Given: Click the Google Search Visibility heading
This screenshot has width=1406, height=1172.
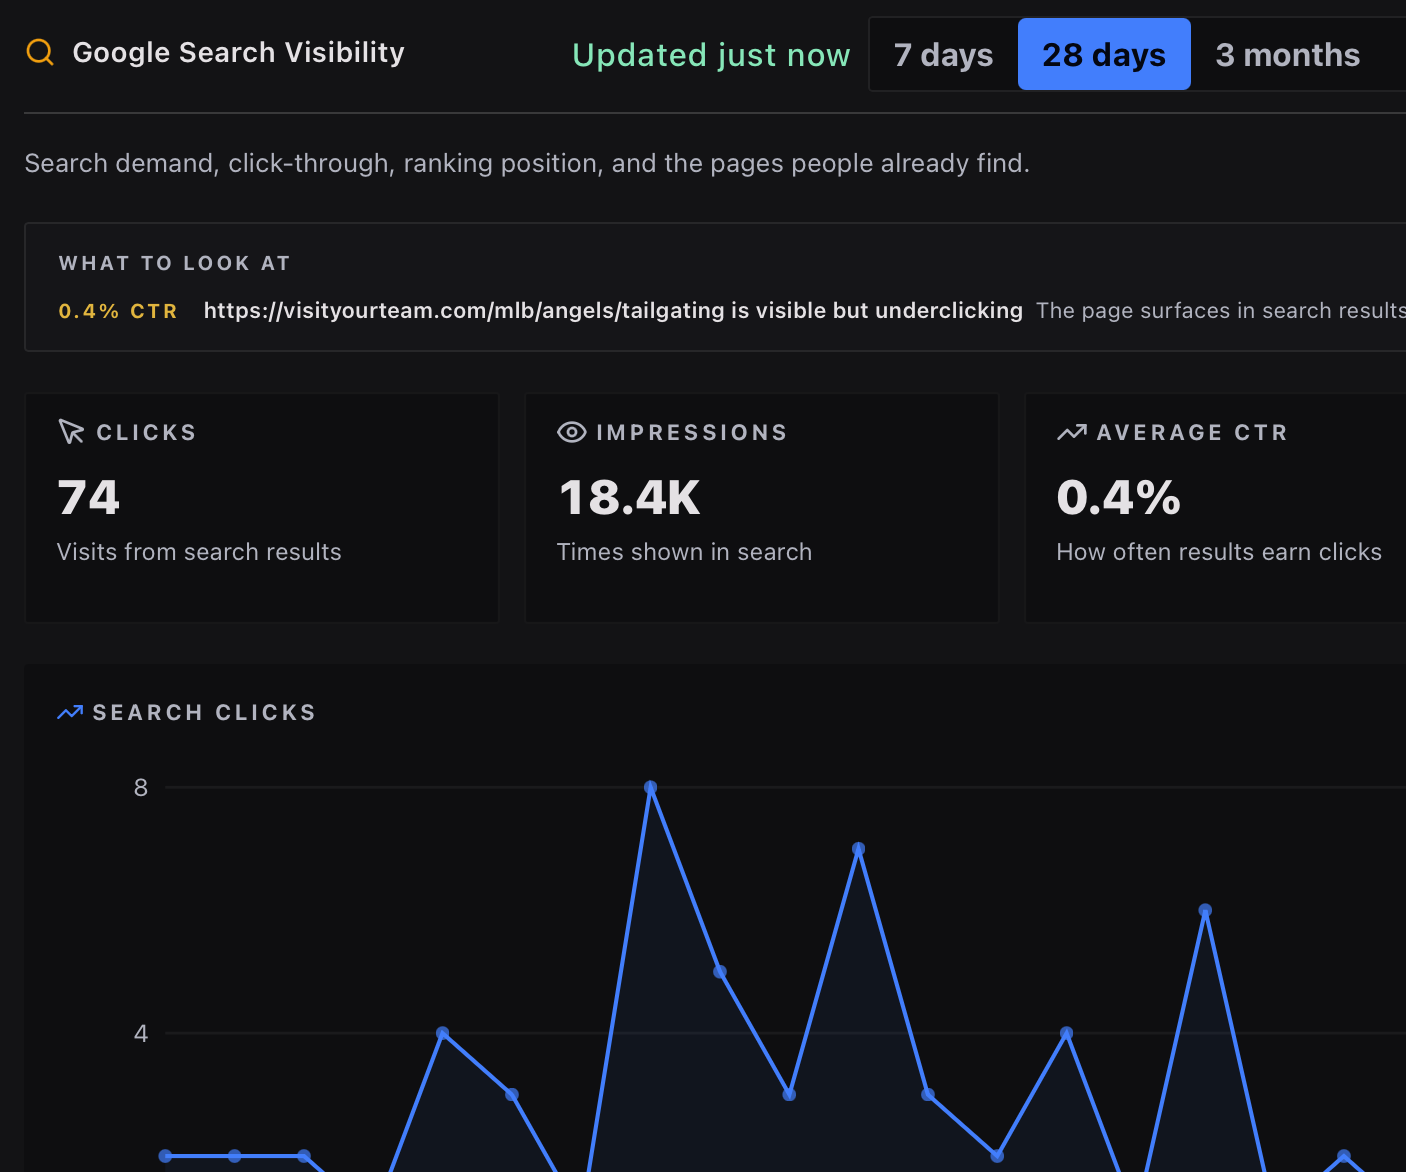Looking at the screenshot, I should point(239,52).
